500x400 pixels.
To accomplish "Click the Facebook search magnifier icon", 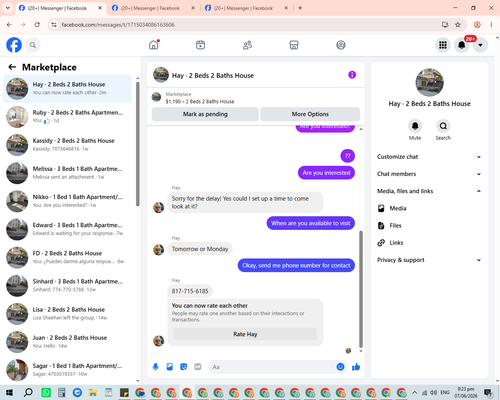I will coord(33,45).
